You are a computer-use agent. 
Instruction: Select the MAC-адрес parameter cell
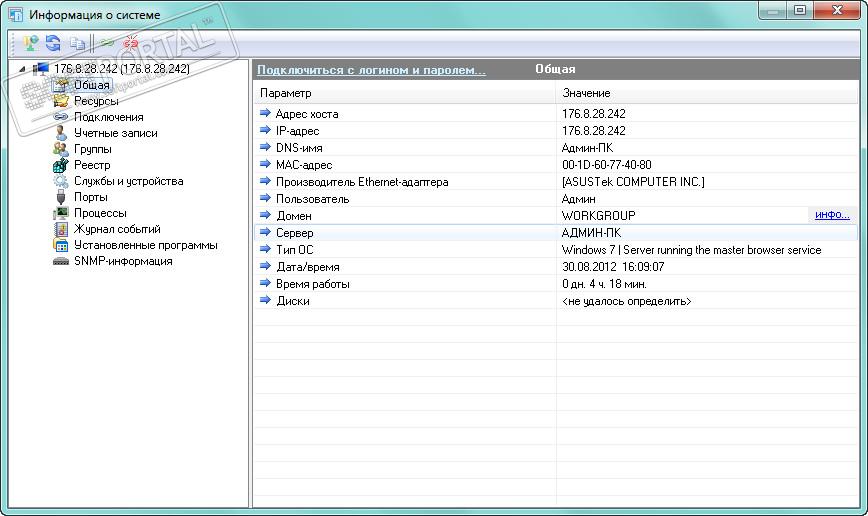405,165
